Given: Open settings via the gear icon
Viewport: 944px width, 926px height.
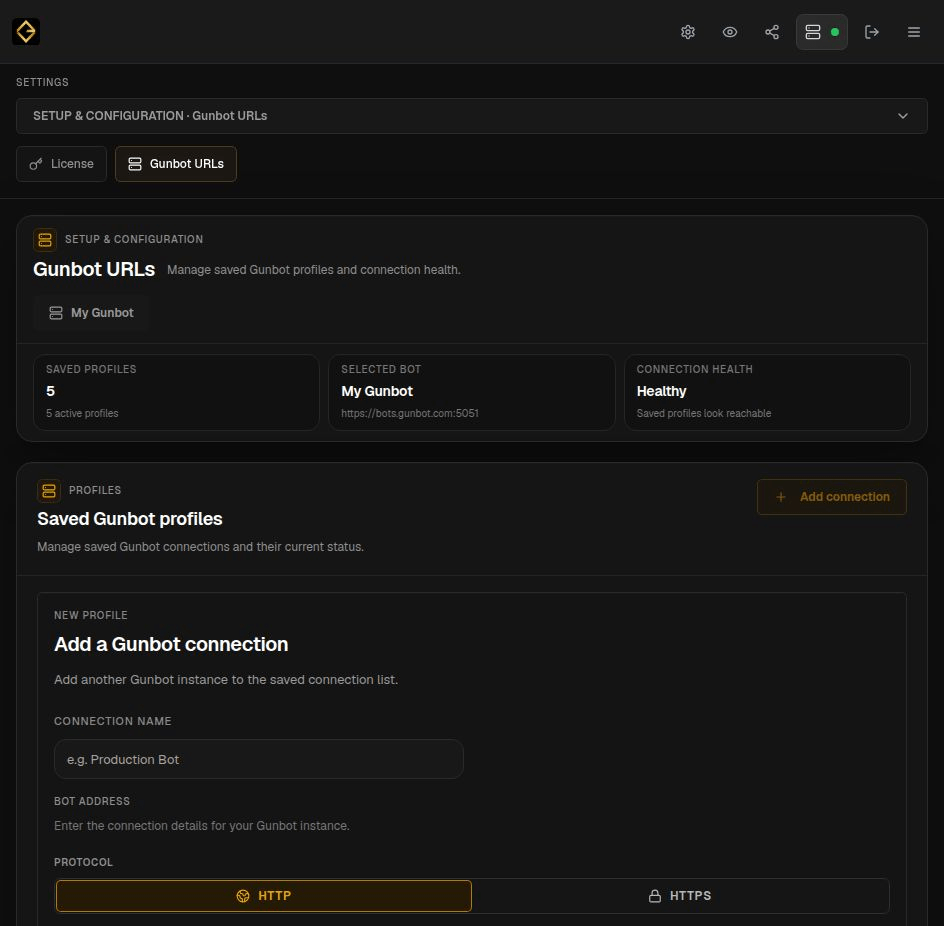Looking at the screenshot, I should pyautogui.click(x=688, y=32).
